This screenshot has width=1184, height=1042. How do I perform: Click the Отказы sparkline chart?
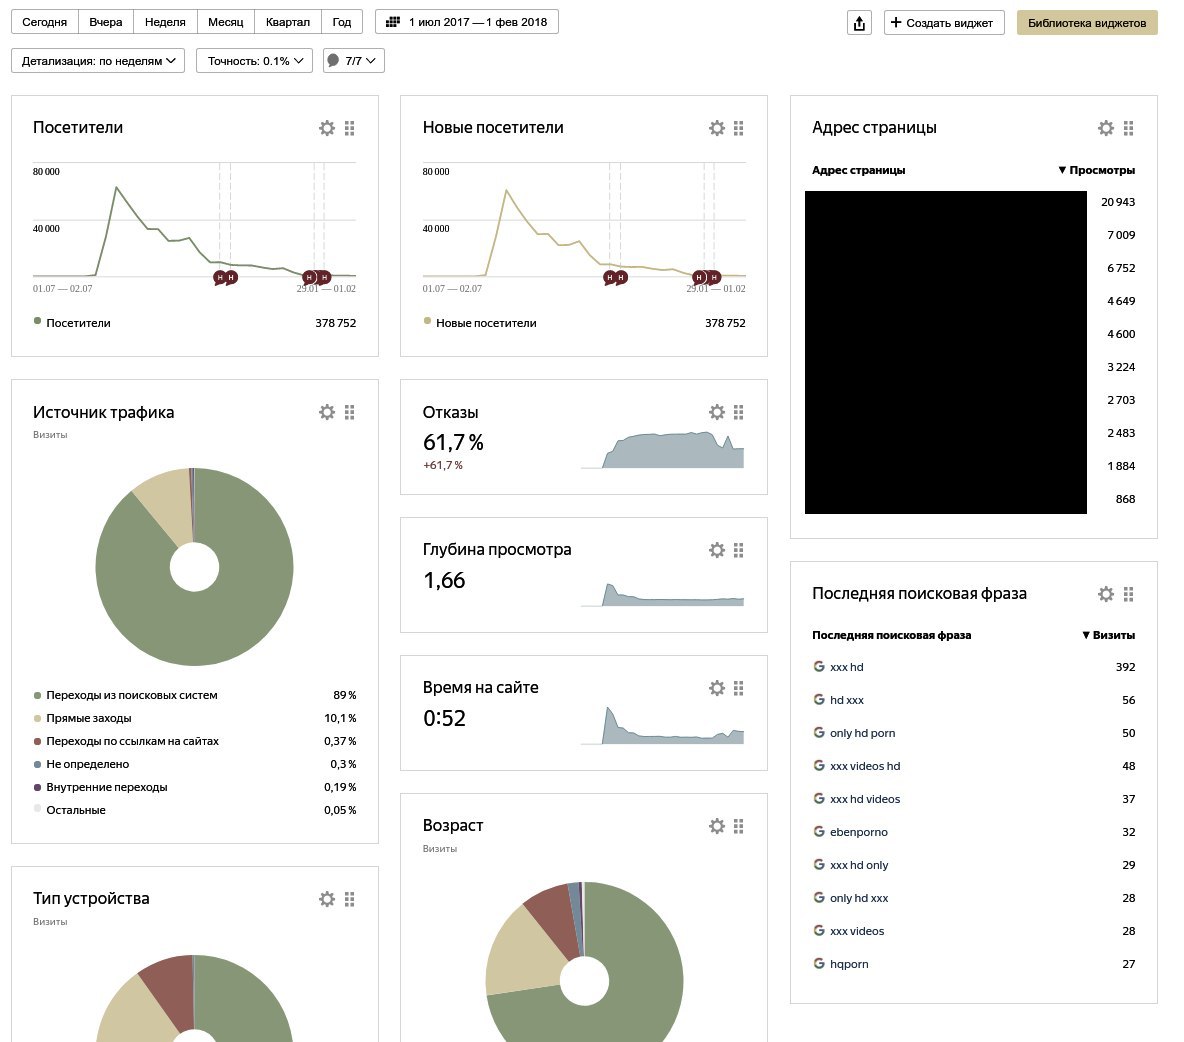tap(662, 450)
